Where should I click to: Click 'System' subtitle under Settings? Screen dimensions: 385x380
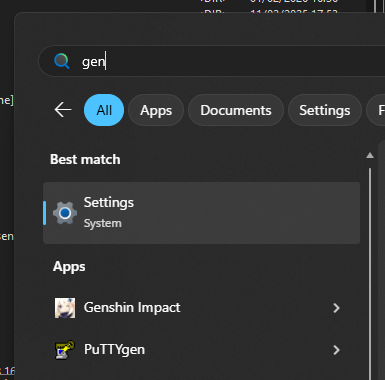(x=102, y=223)
